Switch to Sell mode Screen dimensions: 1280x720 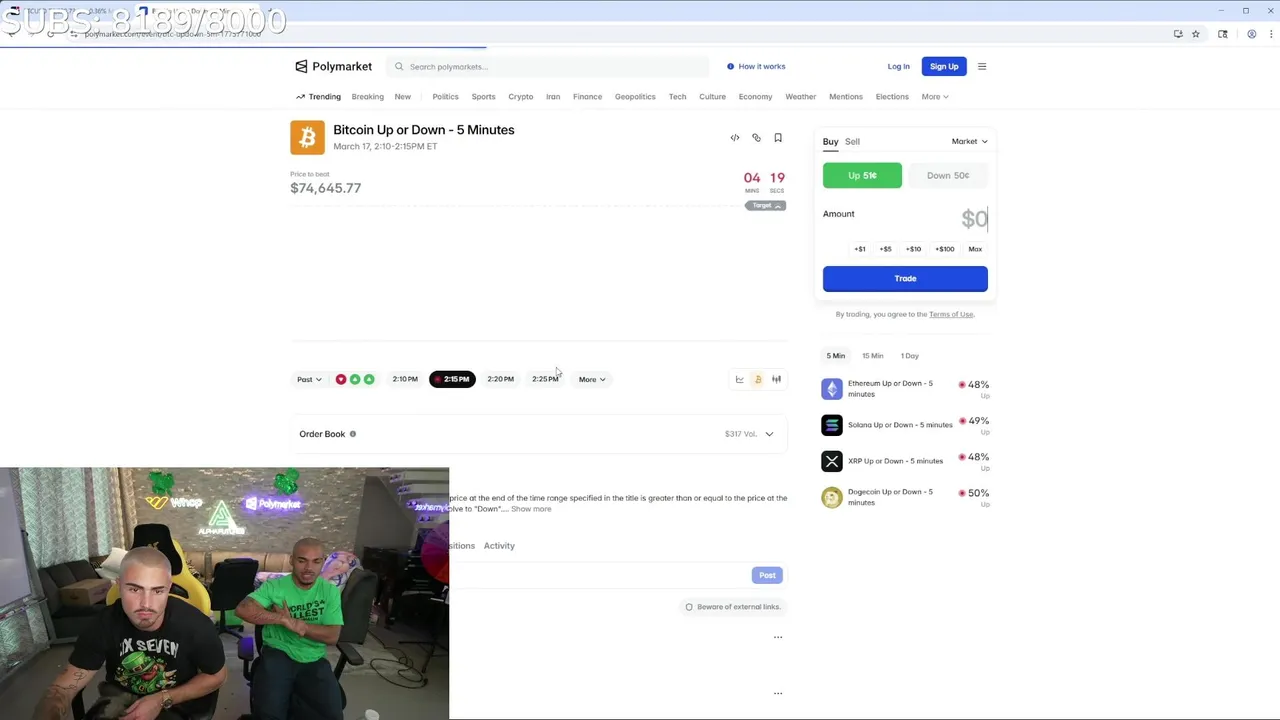pyautogui.click(x=852, y=141)
